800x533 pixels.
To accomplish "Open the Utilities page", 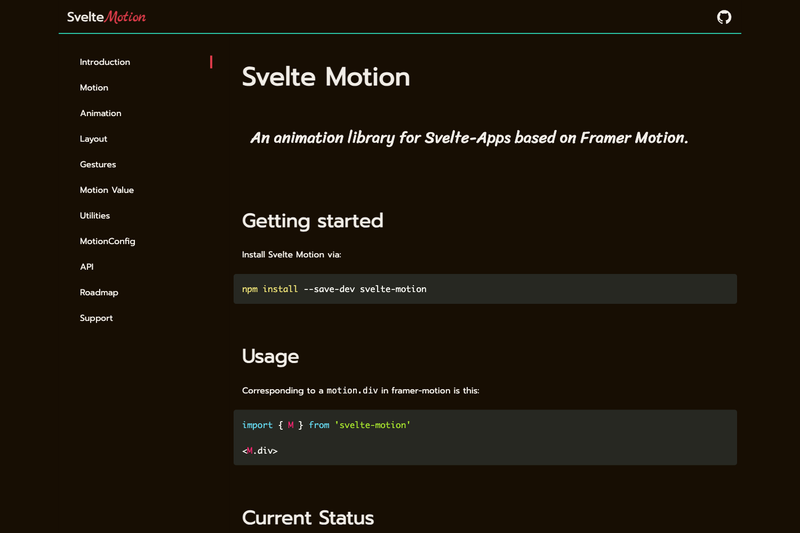I will pyautogui.click(x=95, y=215).
